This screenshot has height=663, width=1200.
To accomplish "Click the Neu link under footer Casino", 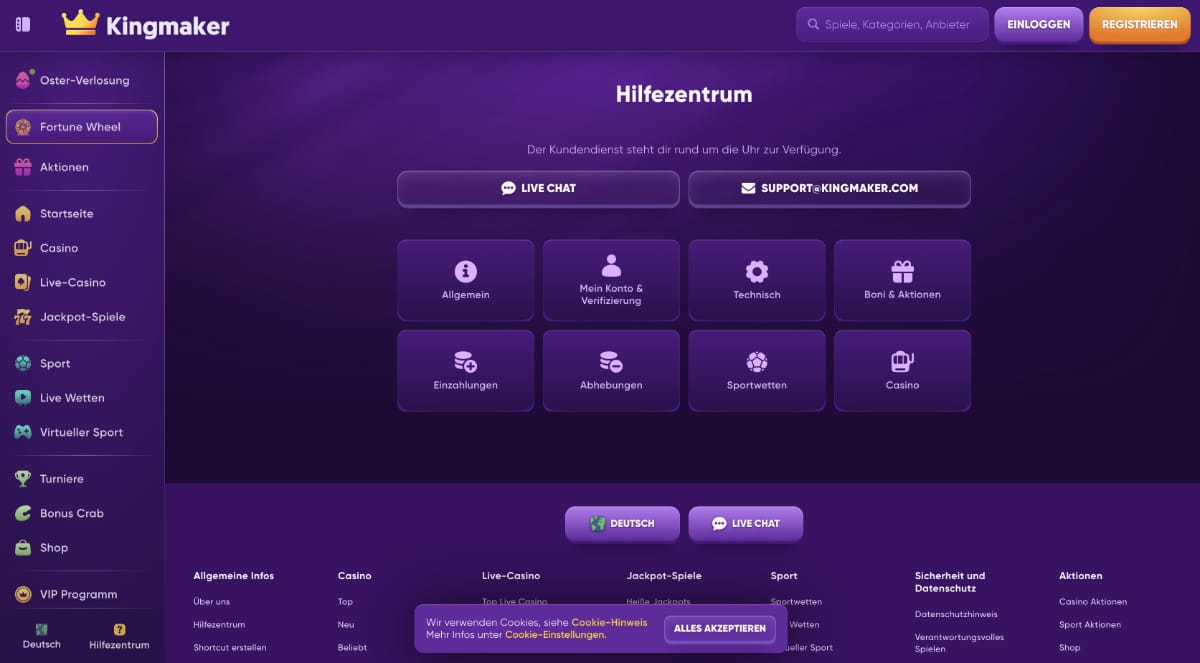I will tap(346, 625).
